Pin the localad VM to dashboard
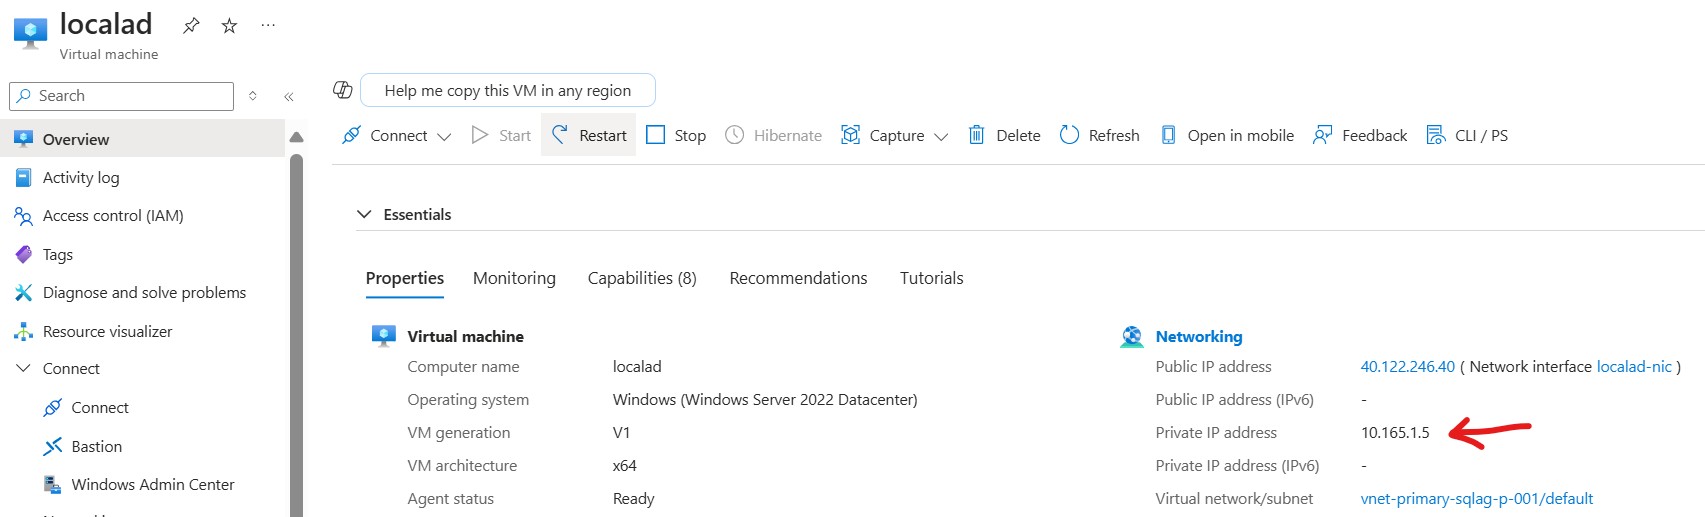This screenshot has width=1705, height=517. (x=191, y=25)
